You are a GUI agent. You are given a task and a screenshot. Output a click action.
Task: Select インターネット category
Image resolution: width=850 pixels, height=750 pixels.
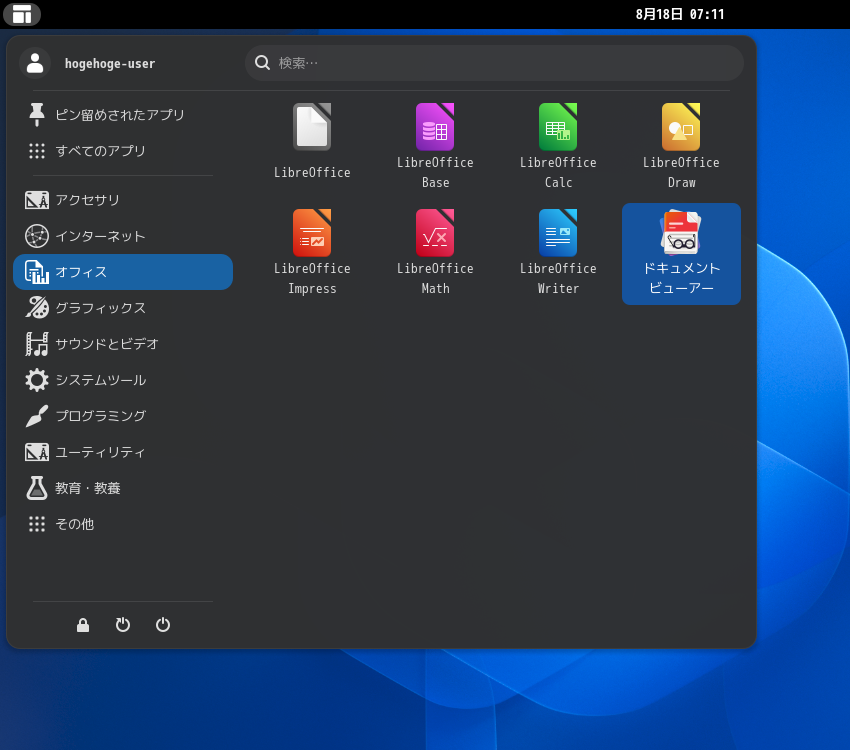tap(123, 236)
